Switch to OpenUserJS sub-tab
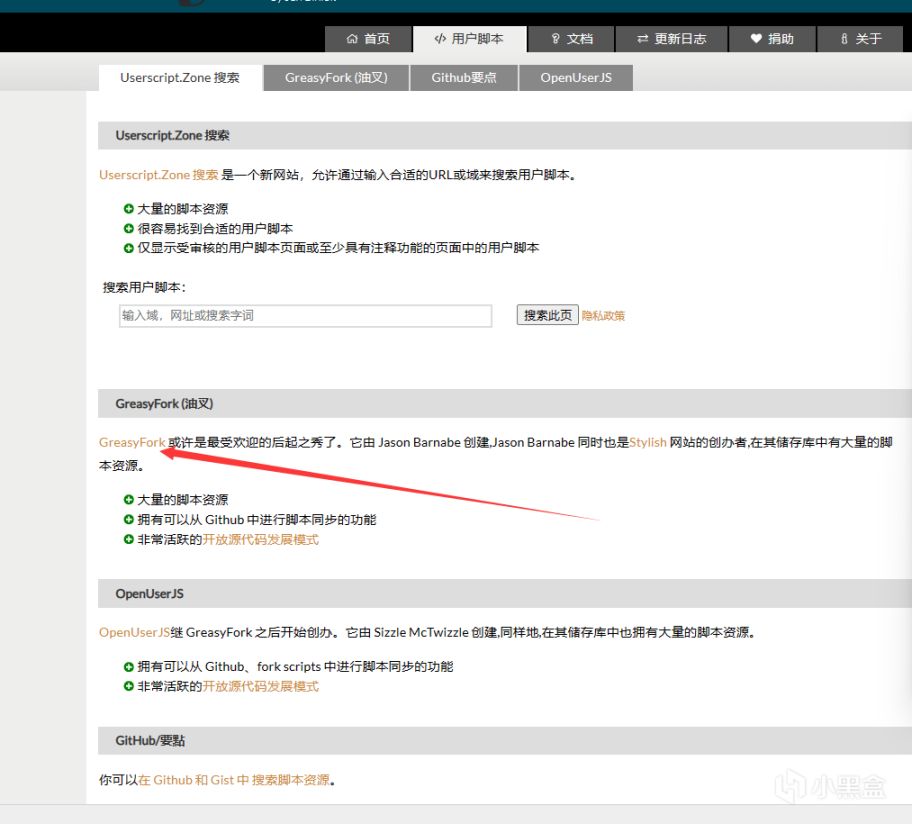912x824 pixels. [576, 78]
